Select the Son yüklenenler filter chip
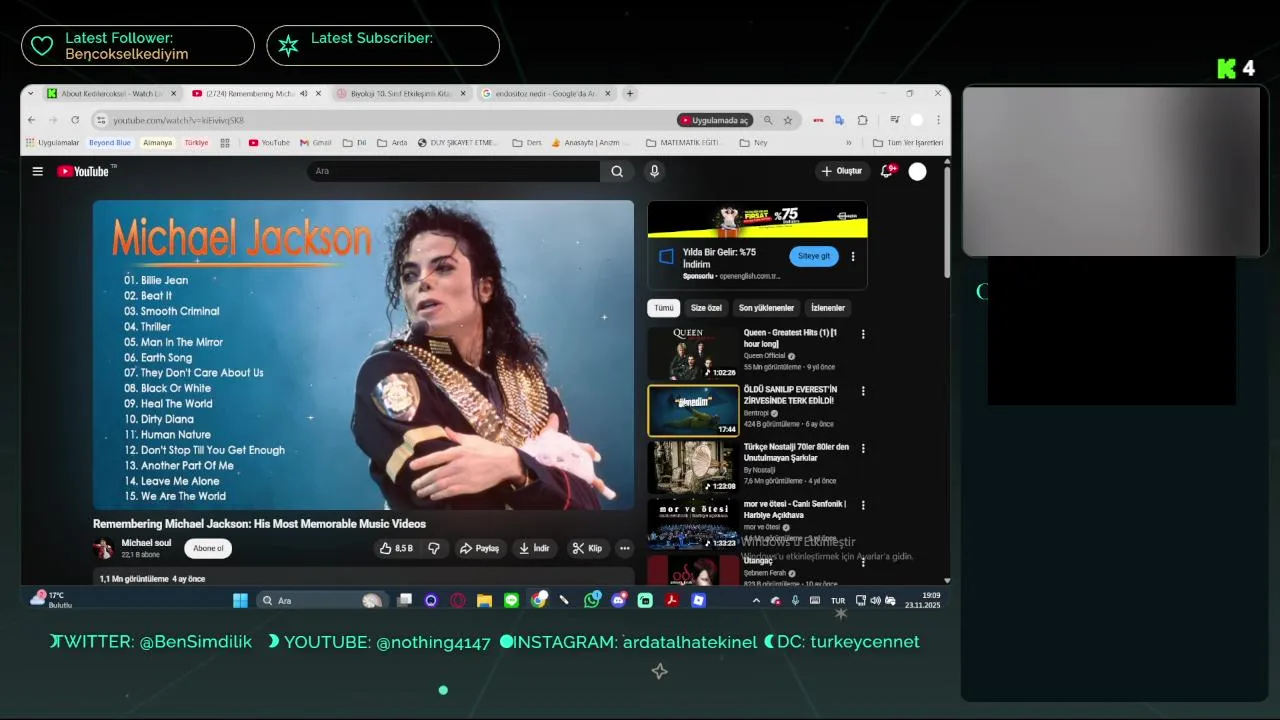Image resolution: width=1280 pixels, height=720 pixels. tap(766, 308)
